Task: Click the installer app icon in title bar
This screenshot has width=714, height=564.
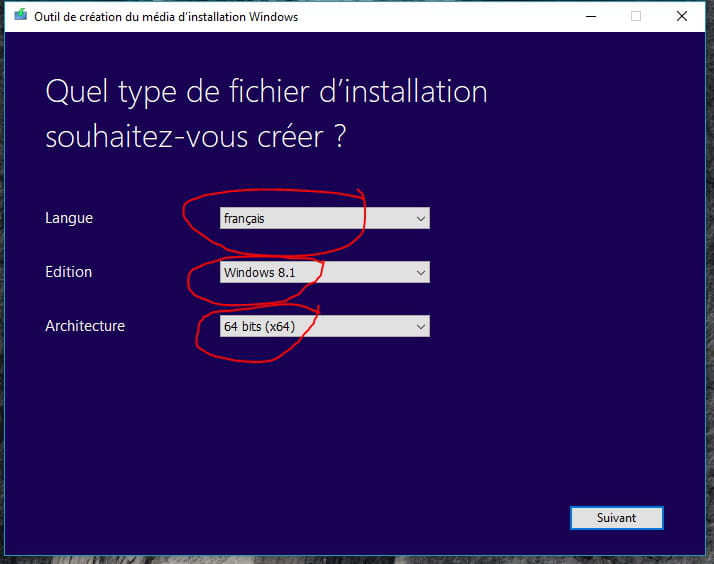Action: [x=20, y=15]
